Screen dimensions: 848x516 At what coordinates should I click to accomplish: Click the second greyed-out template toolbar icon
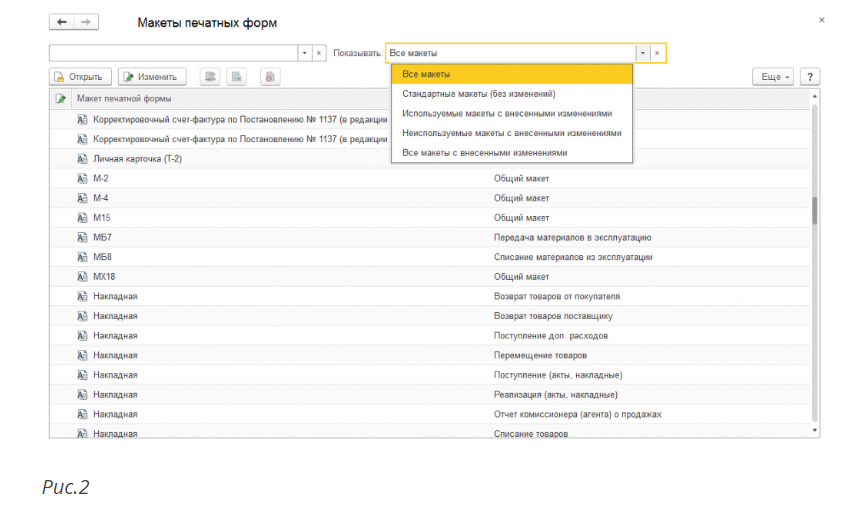(x=236, y=76)
